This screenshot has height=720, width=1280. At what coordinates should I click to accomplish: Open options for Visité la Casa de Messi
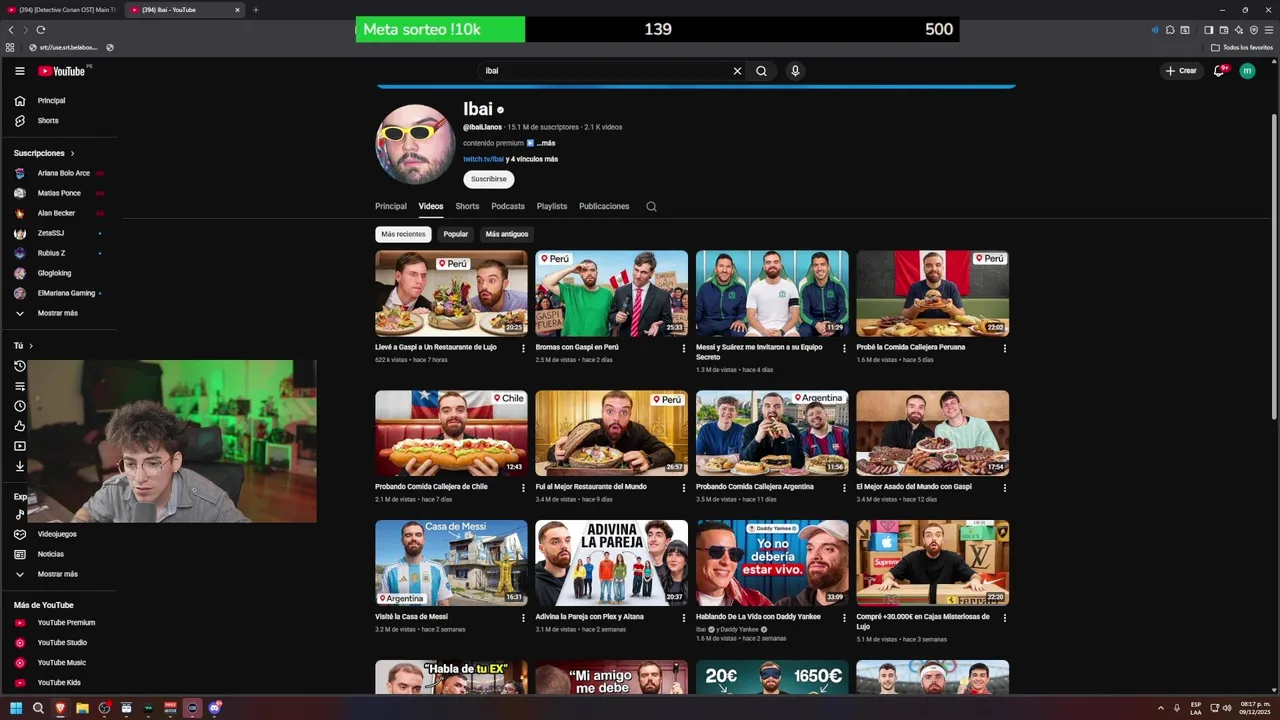523,618
